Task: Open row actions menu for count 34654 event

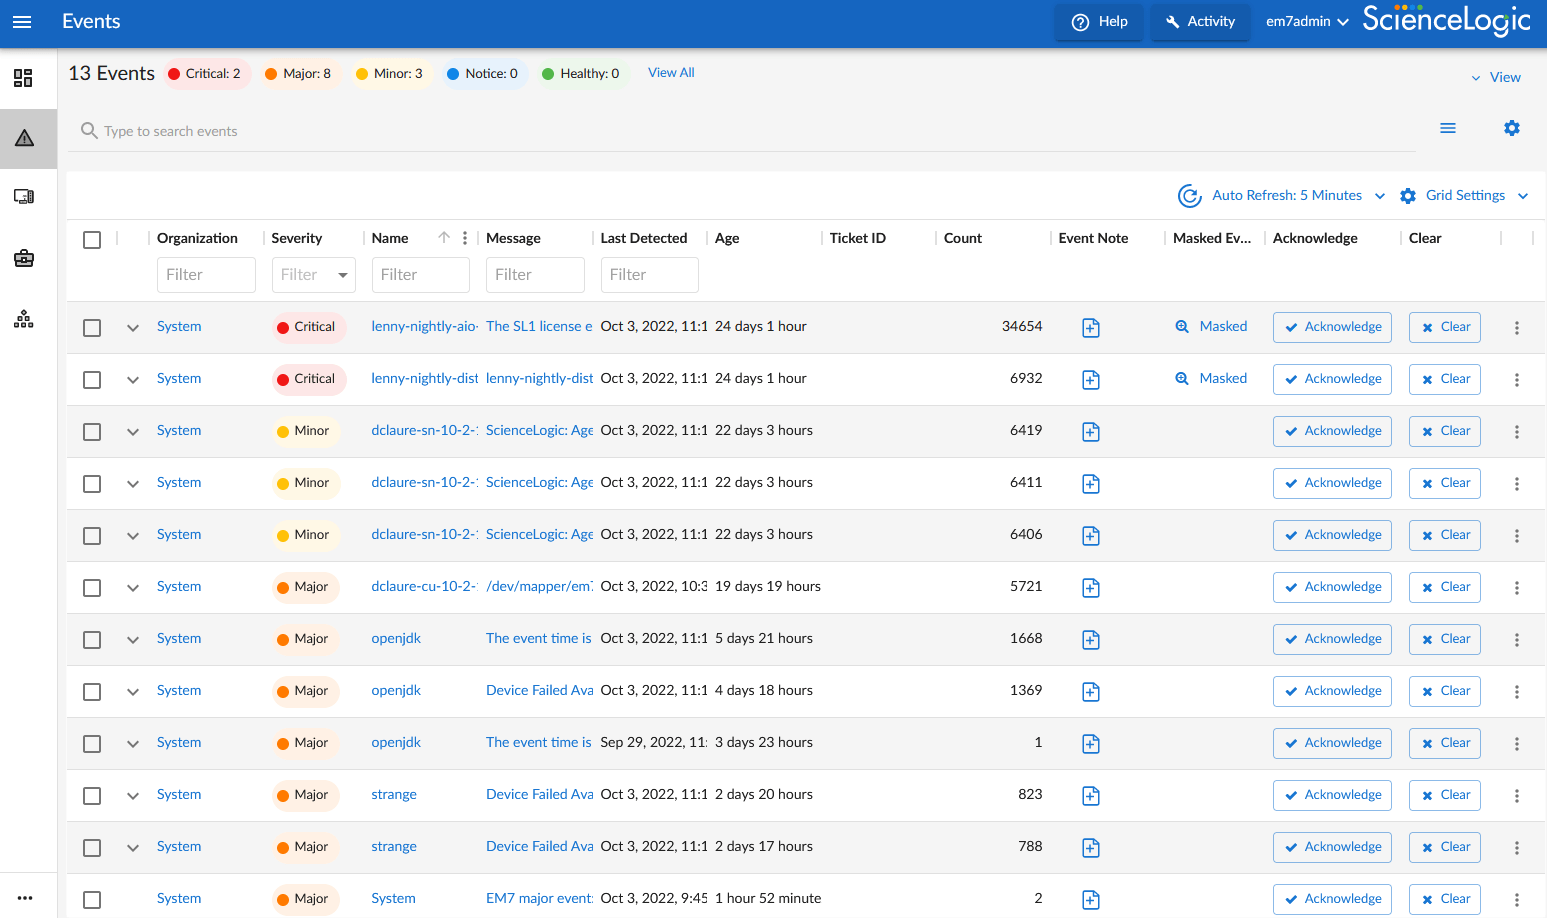Action: 1517,328
